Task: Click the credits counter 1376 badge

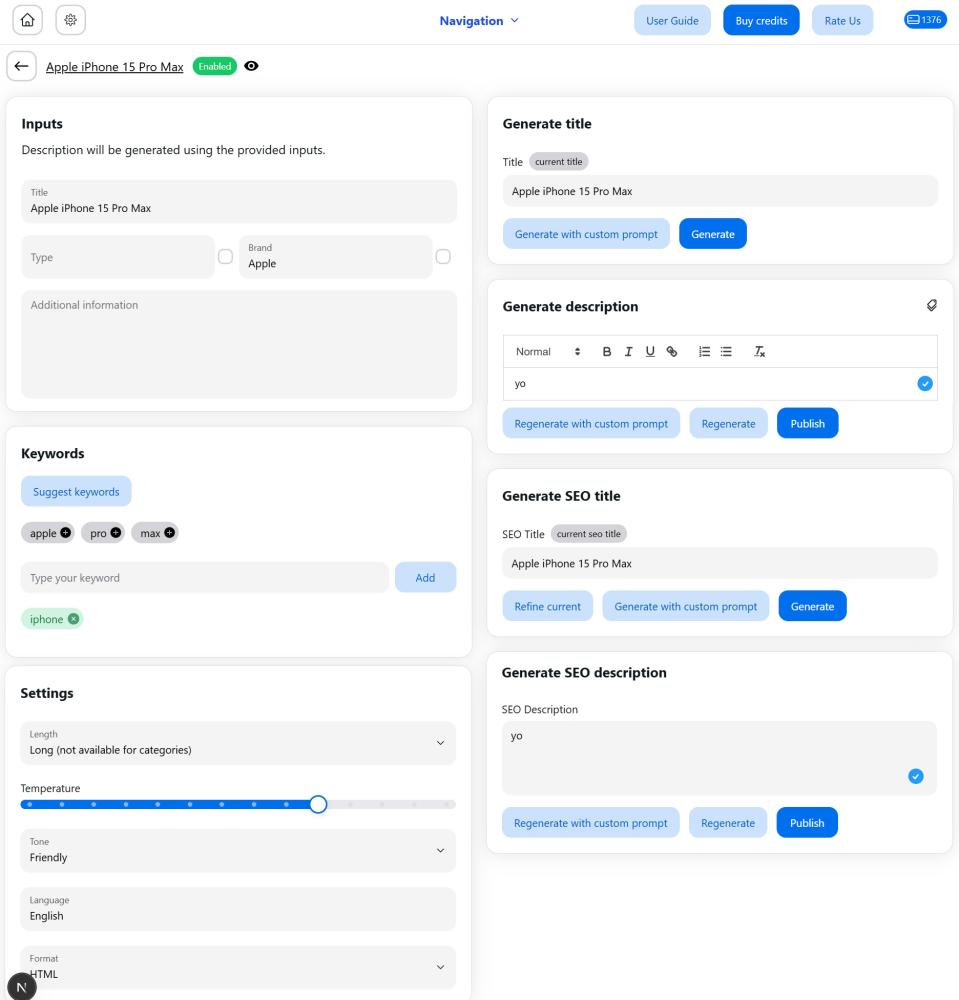Action: pyautogui.click(x=925, y=20)
